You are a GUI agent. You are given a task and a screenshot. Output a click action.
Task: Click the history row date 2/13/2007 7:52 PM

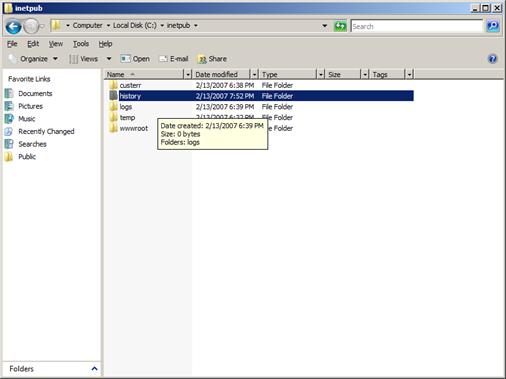pyautogui.click(x=225, y=96)
